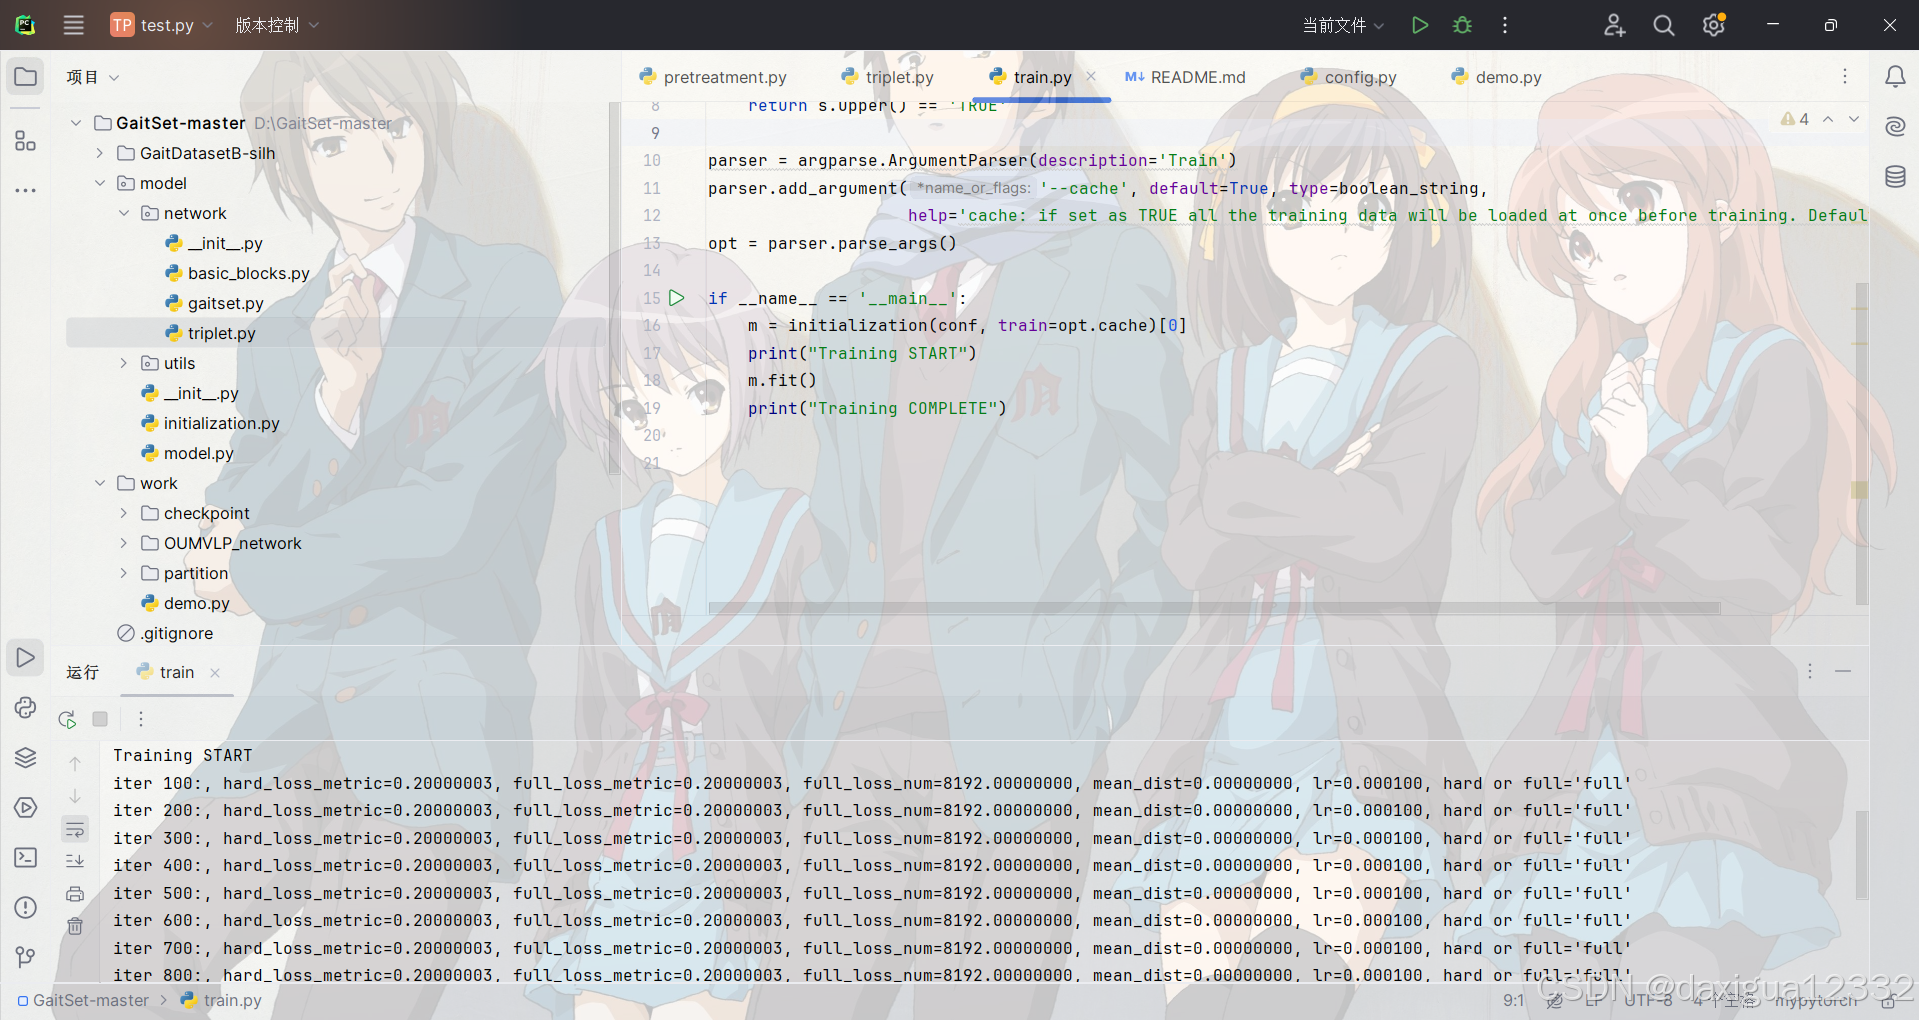
Task: Switch to demo.py editor tab
Action: point(1497,77)
